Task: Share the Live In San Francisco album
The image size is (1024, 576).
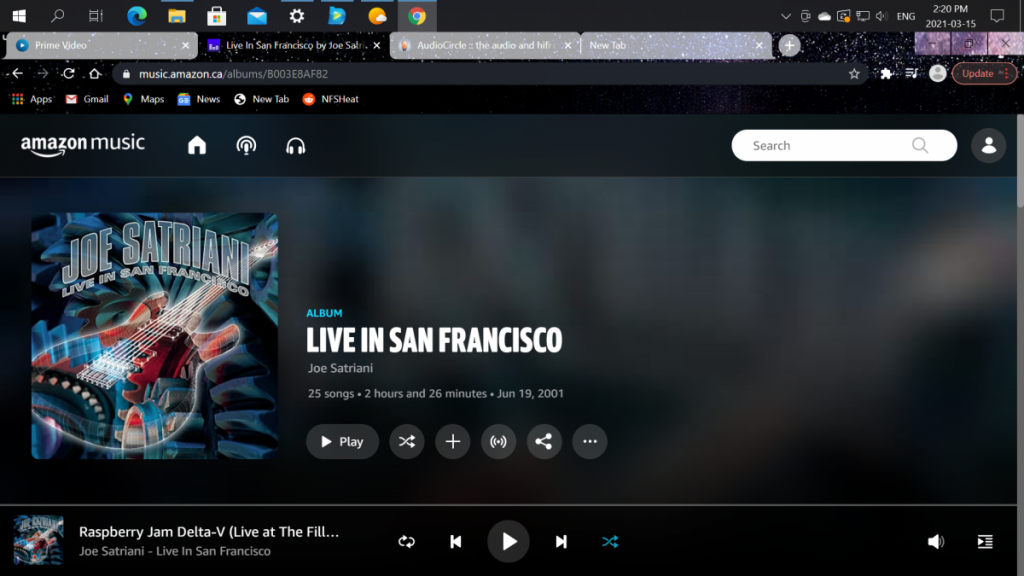Action: (543, 441)
